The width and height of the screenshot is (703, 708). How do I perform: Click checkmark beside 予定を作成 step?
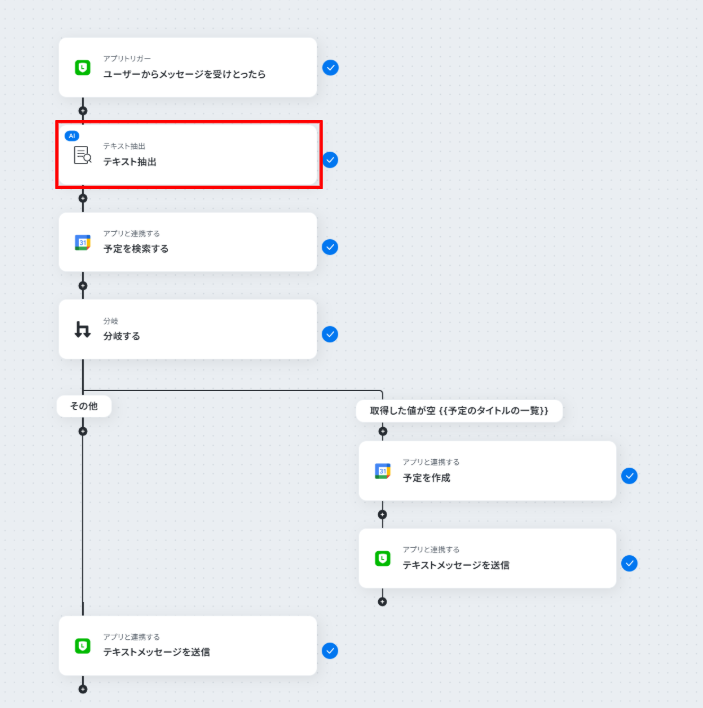(629, 476)
